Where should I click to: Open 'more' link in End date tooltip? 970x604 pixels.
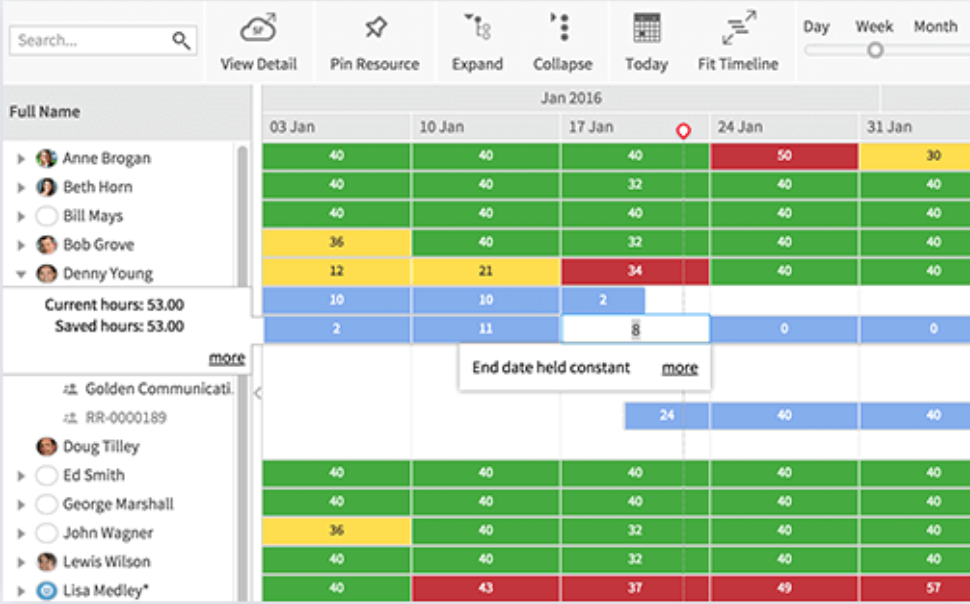(x=679, y=368)
